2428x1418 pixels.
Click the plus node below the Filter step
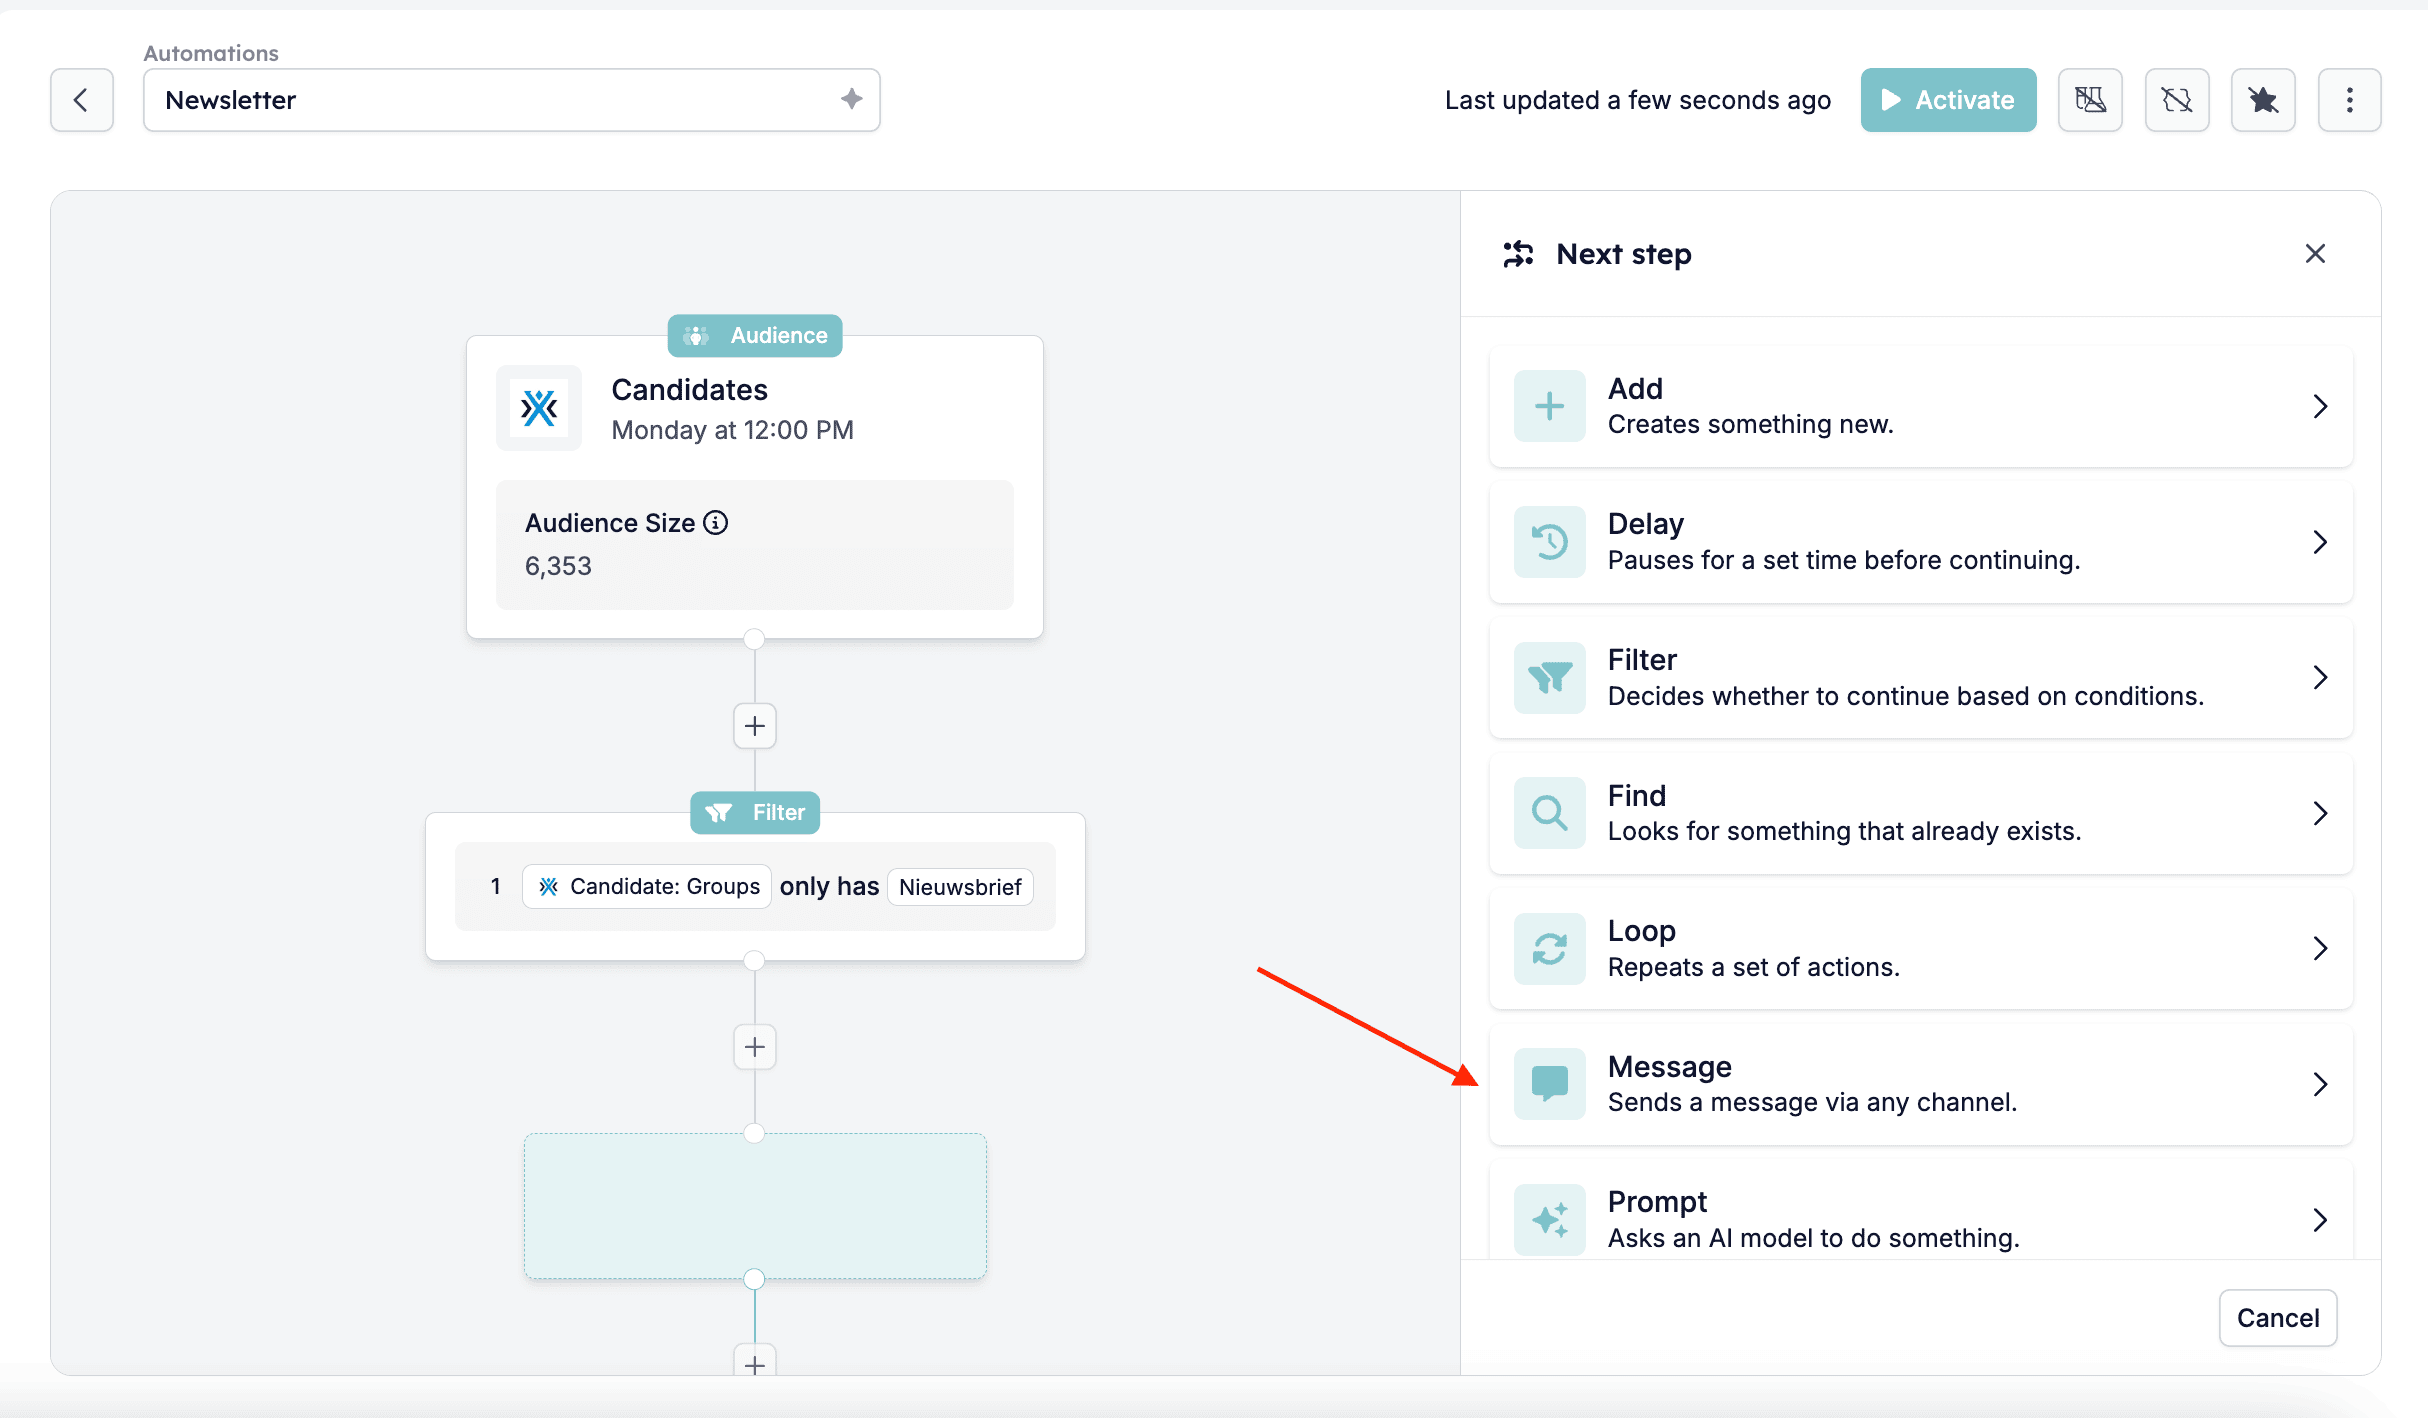(755, 1047)
